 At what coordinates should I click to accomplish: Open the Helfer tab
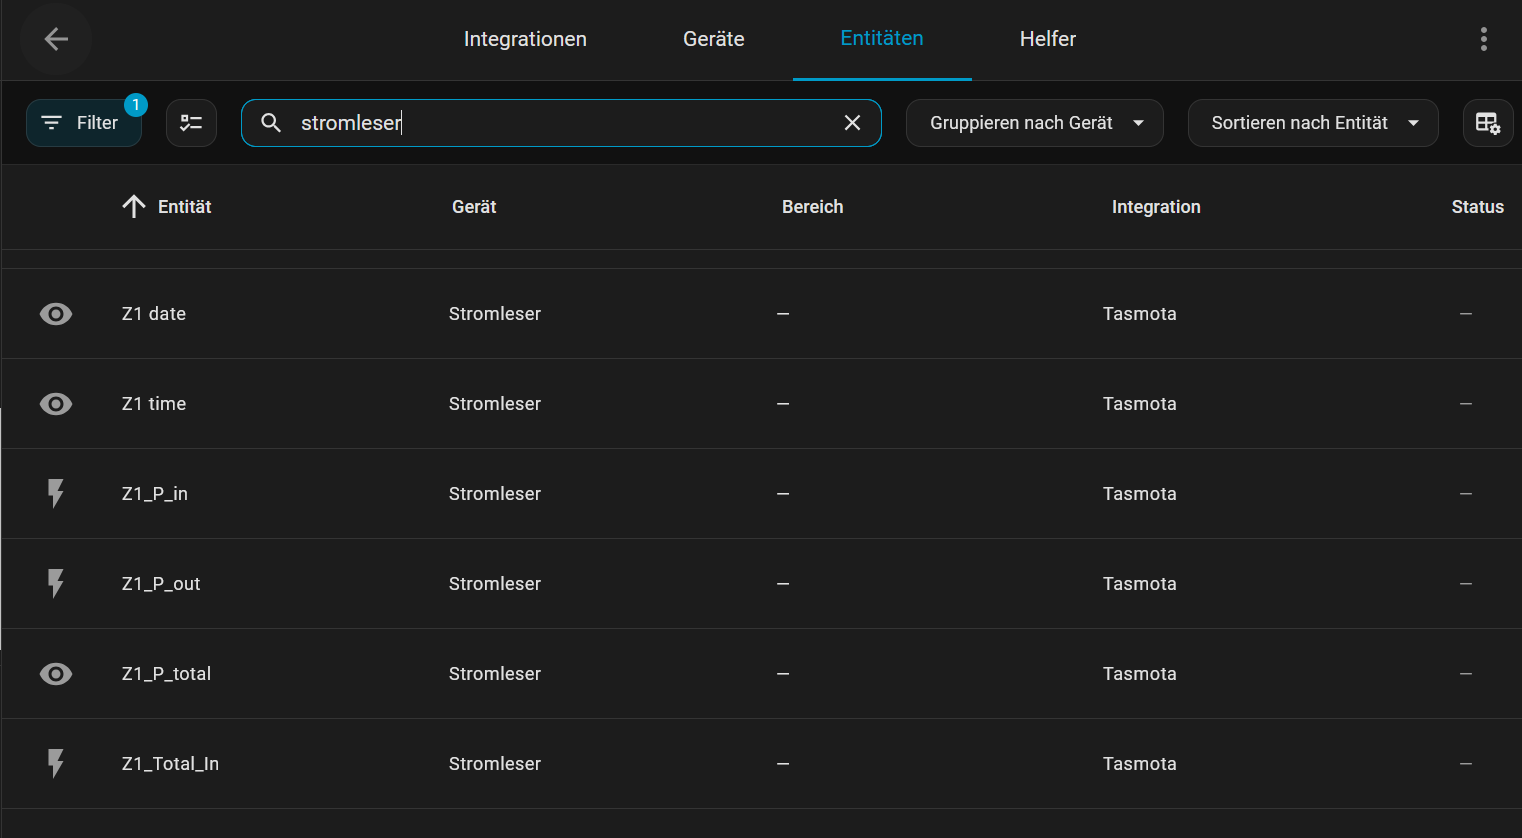tap(1047, 39)
